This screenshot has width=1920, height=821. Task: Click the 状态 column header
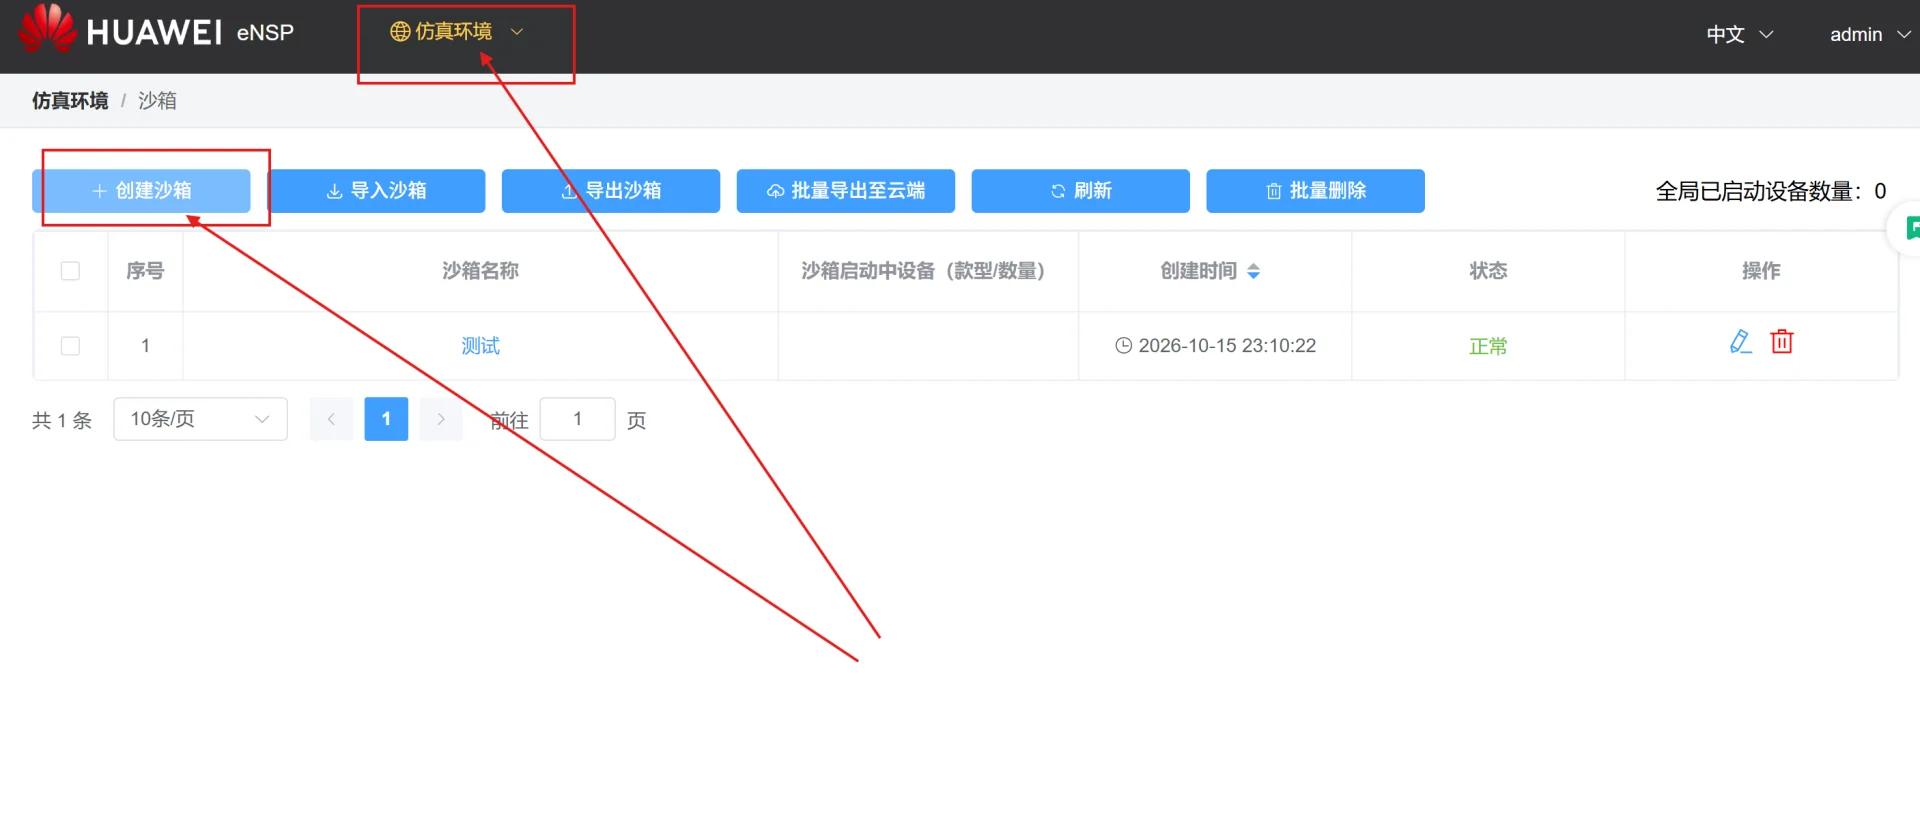pos(1488,271)
